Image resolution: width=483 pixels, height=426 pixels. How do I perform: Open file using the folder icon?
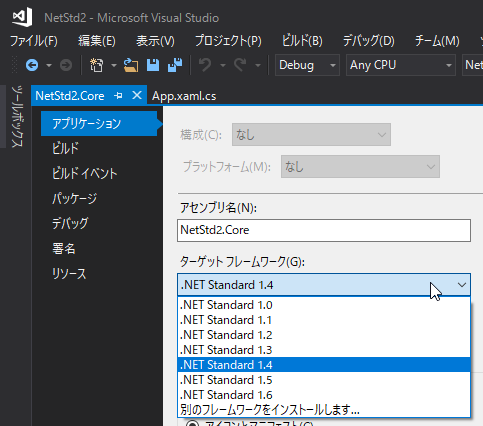131,65
